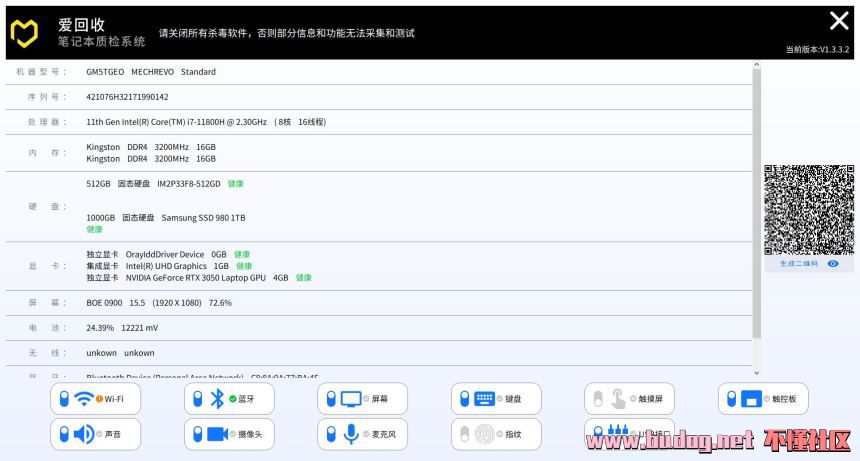The image size is (860, 461).
Task: Click the QR code image
Action: (x=809, y=209)
